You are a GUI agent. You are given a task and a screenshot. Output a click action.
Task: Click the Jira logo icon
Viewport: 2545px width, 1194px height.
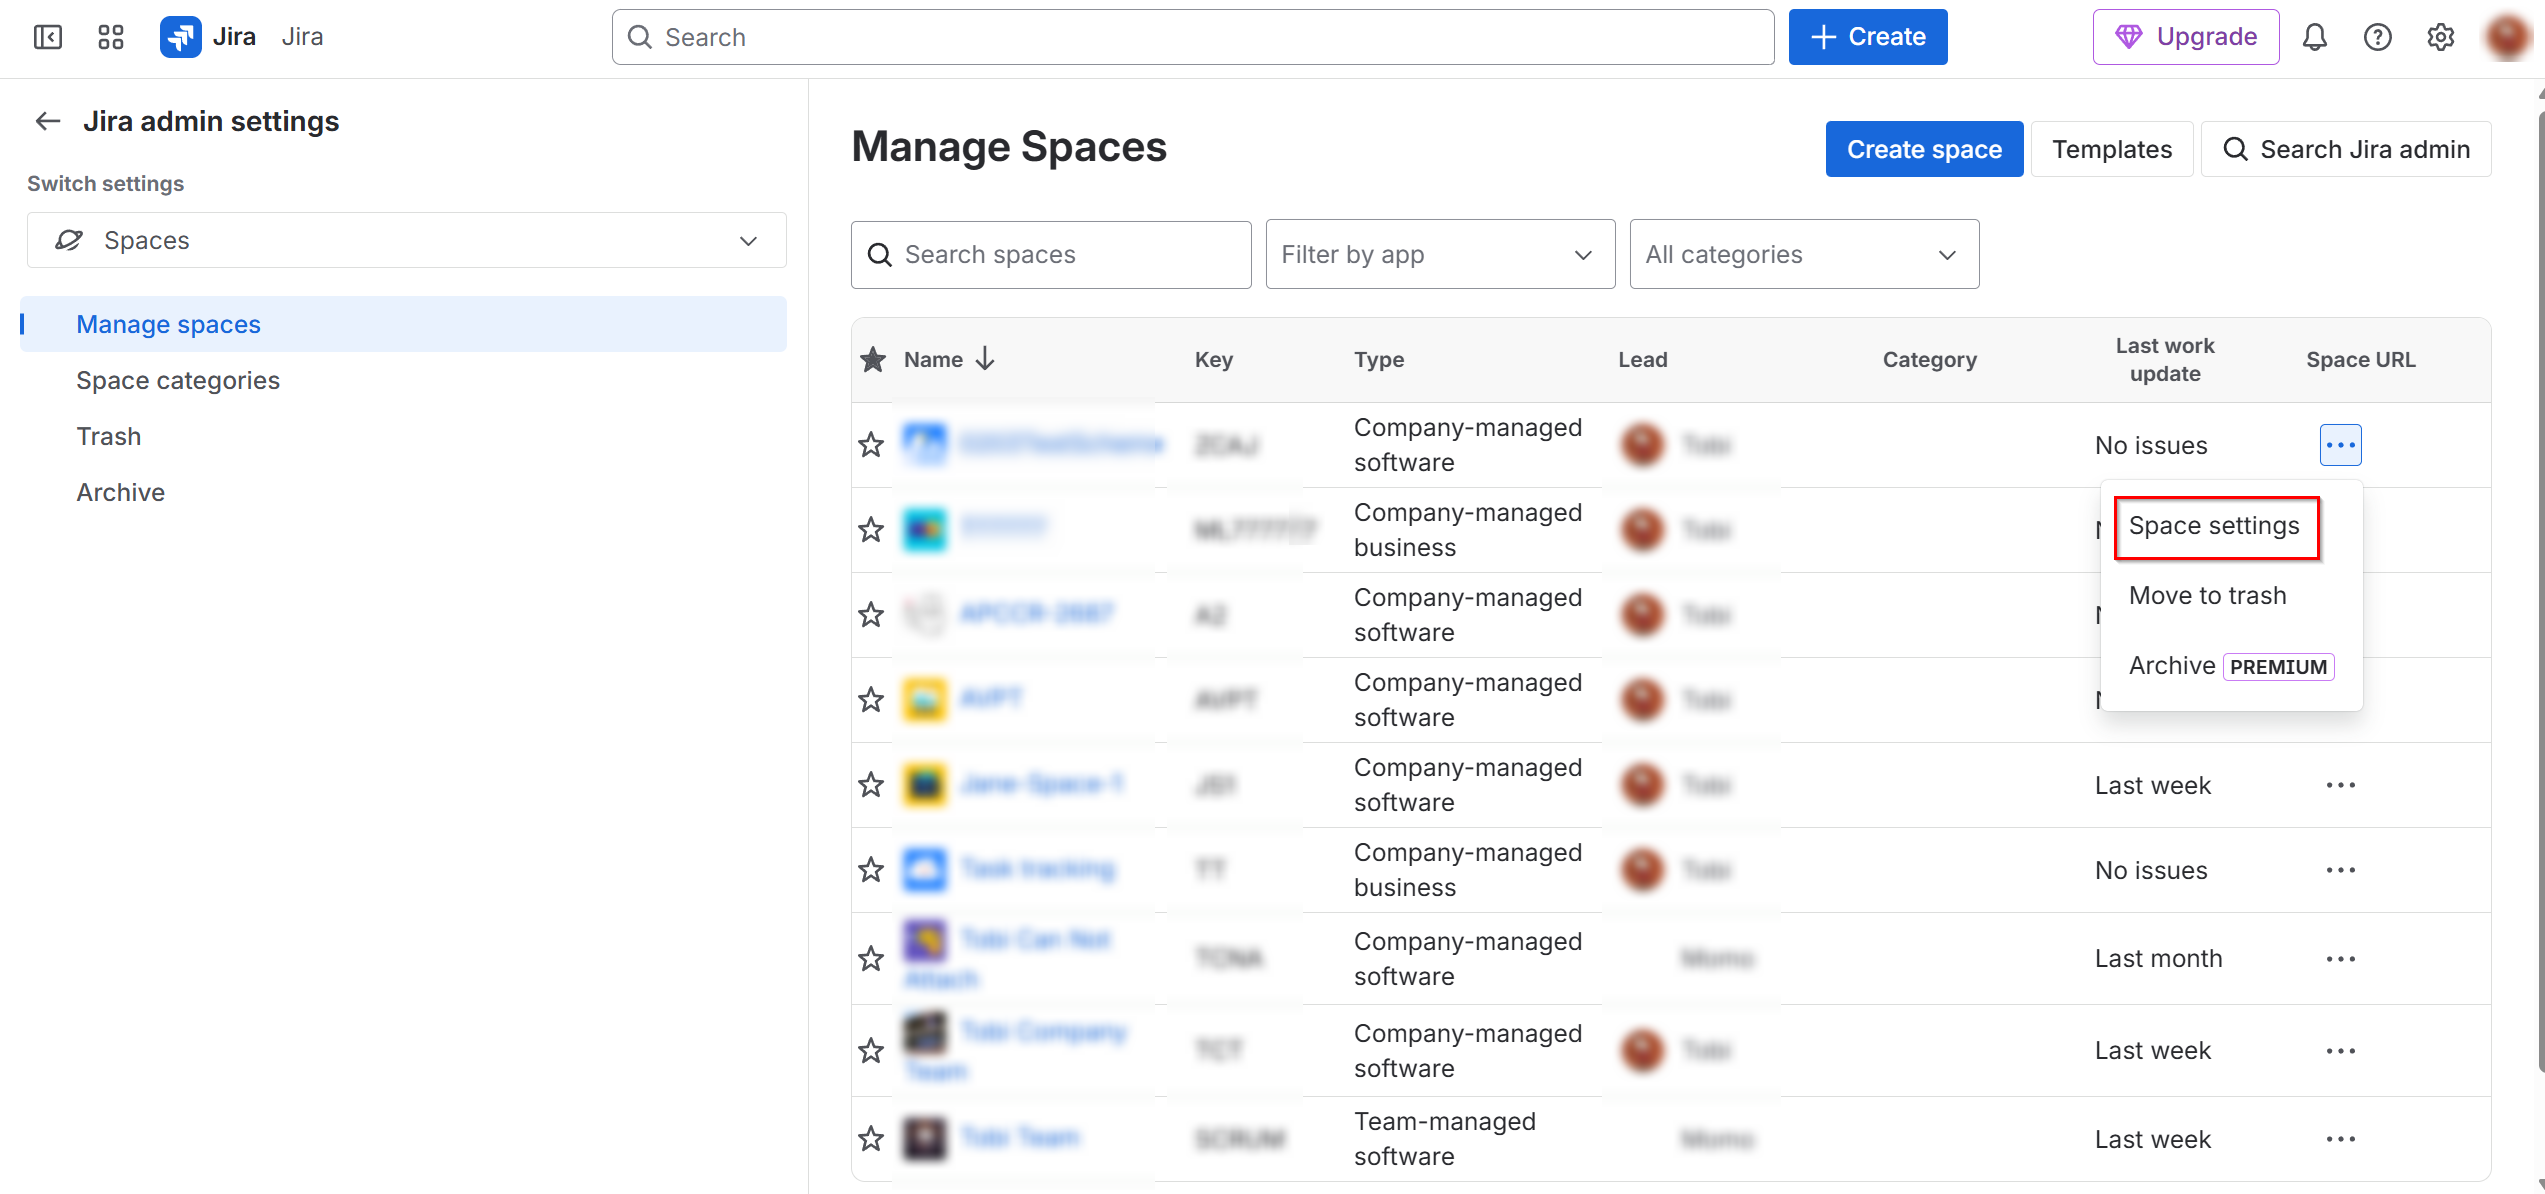coord(181,37)
